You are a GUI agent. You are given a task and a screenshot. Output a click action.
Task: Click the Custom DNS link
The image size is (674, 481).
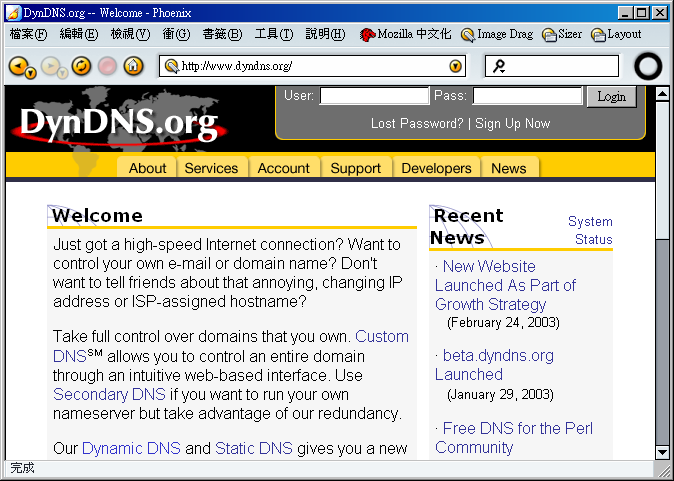click(382, 336)
